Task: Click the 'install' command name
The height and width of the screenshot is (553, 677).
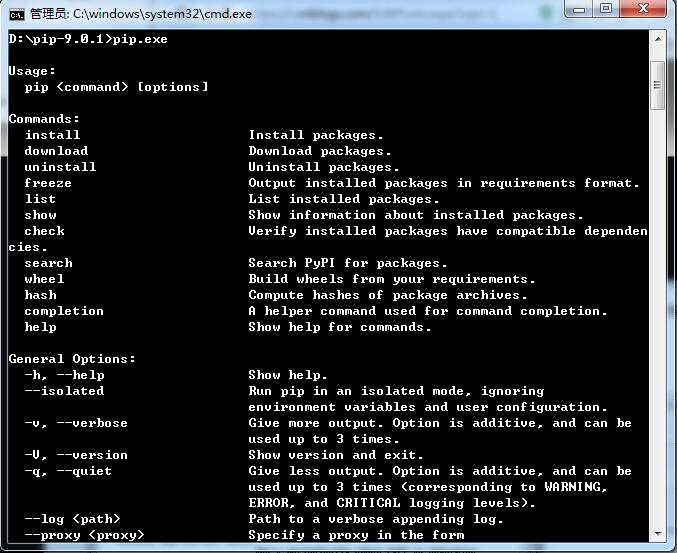Action: click(52, 135)
